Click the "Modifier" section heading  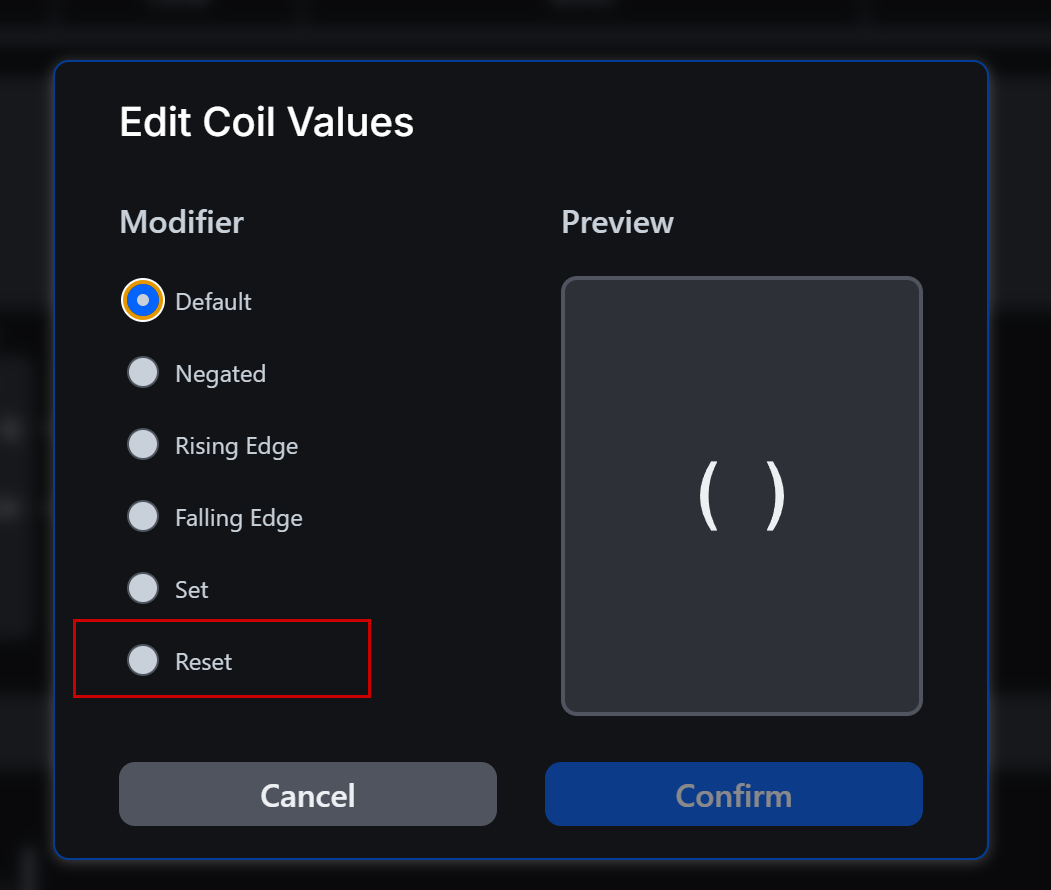pyautogui.click(x=181, y=222)
